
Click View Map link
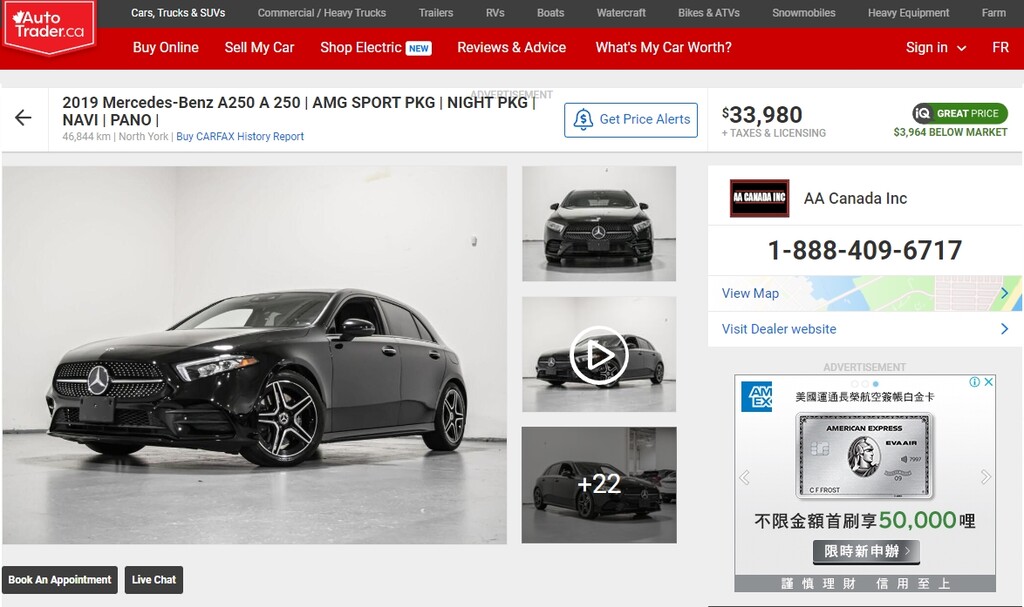pyautogui.click(x=750, y=293)
